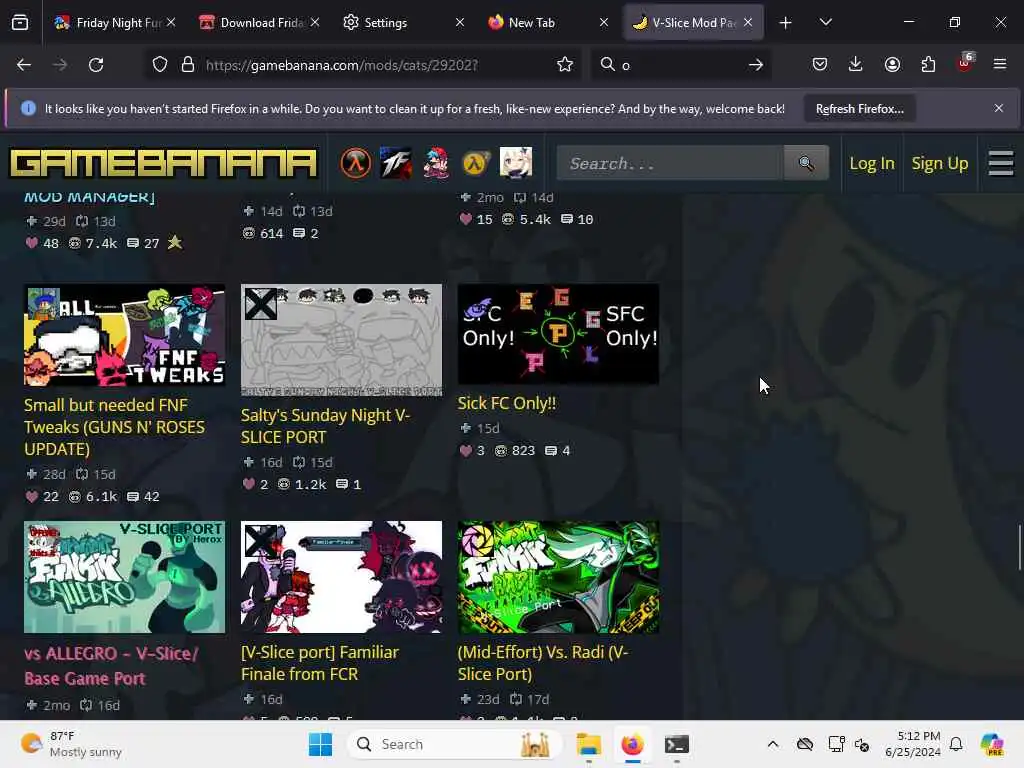
Task: Open the extensions puzzle icon
Action: tap(928, 65)
